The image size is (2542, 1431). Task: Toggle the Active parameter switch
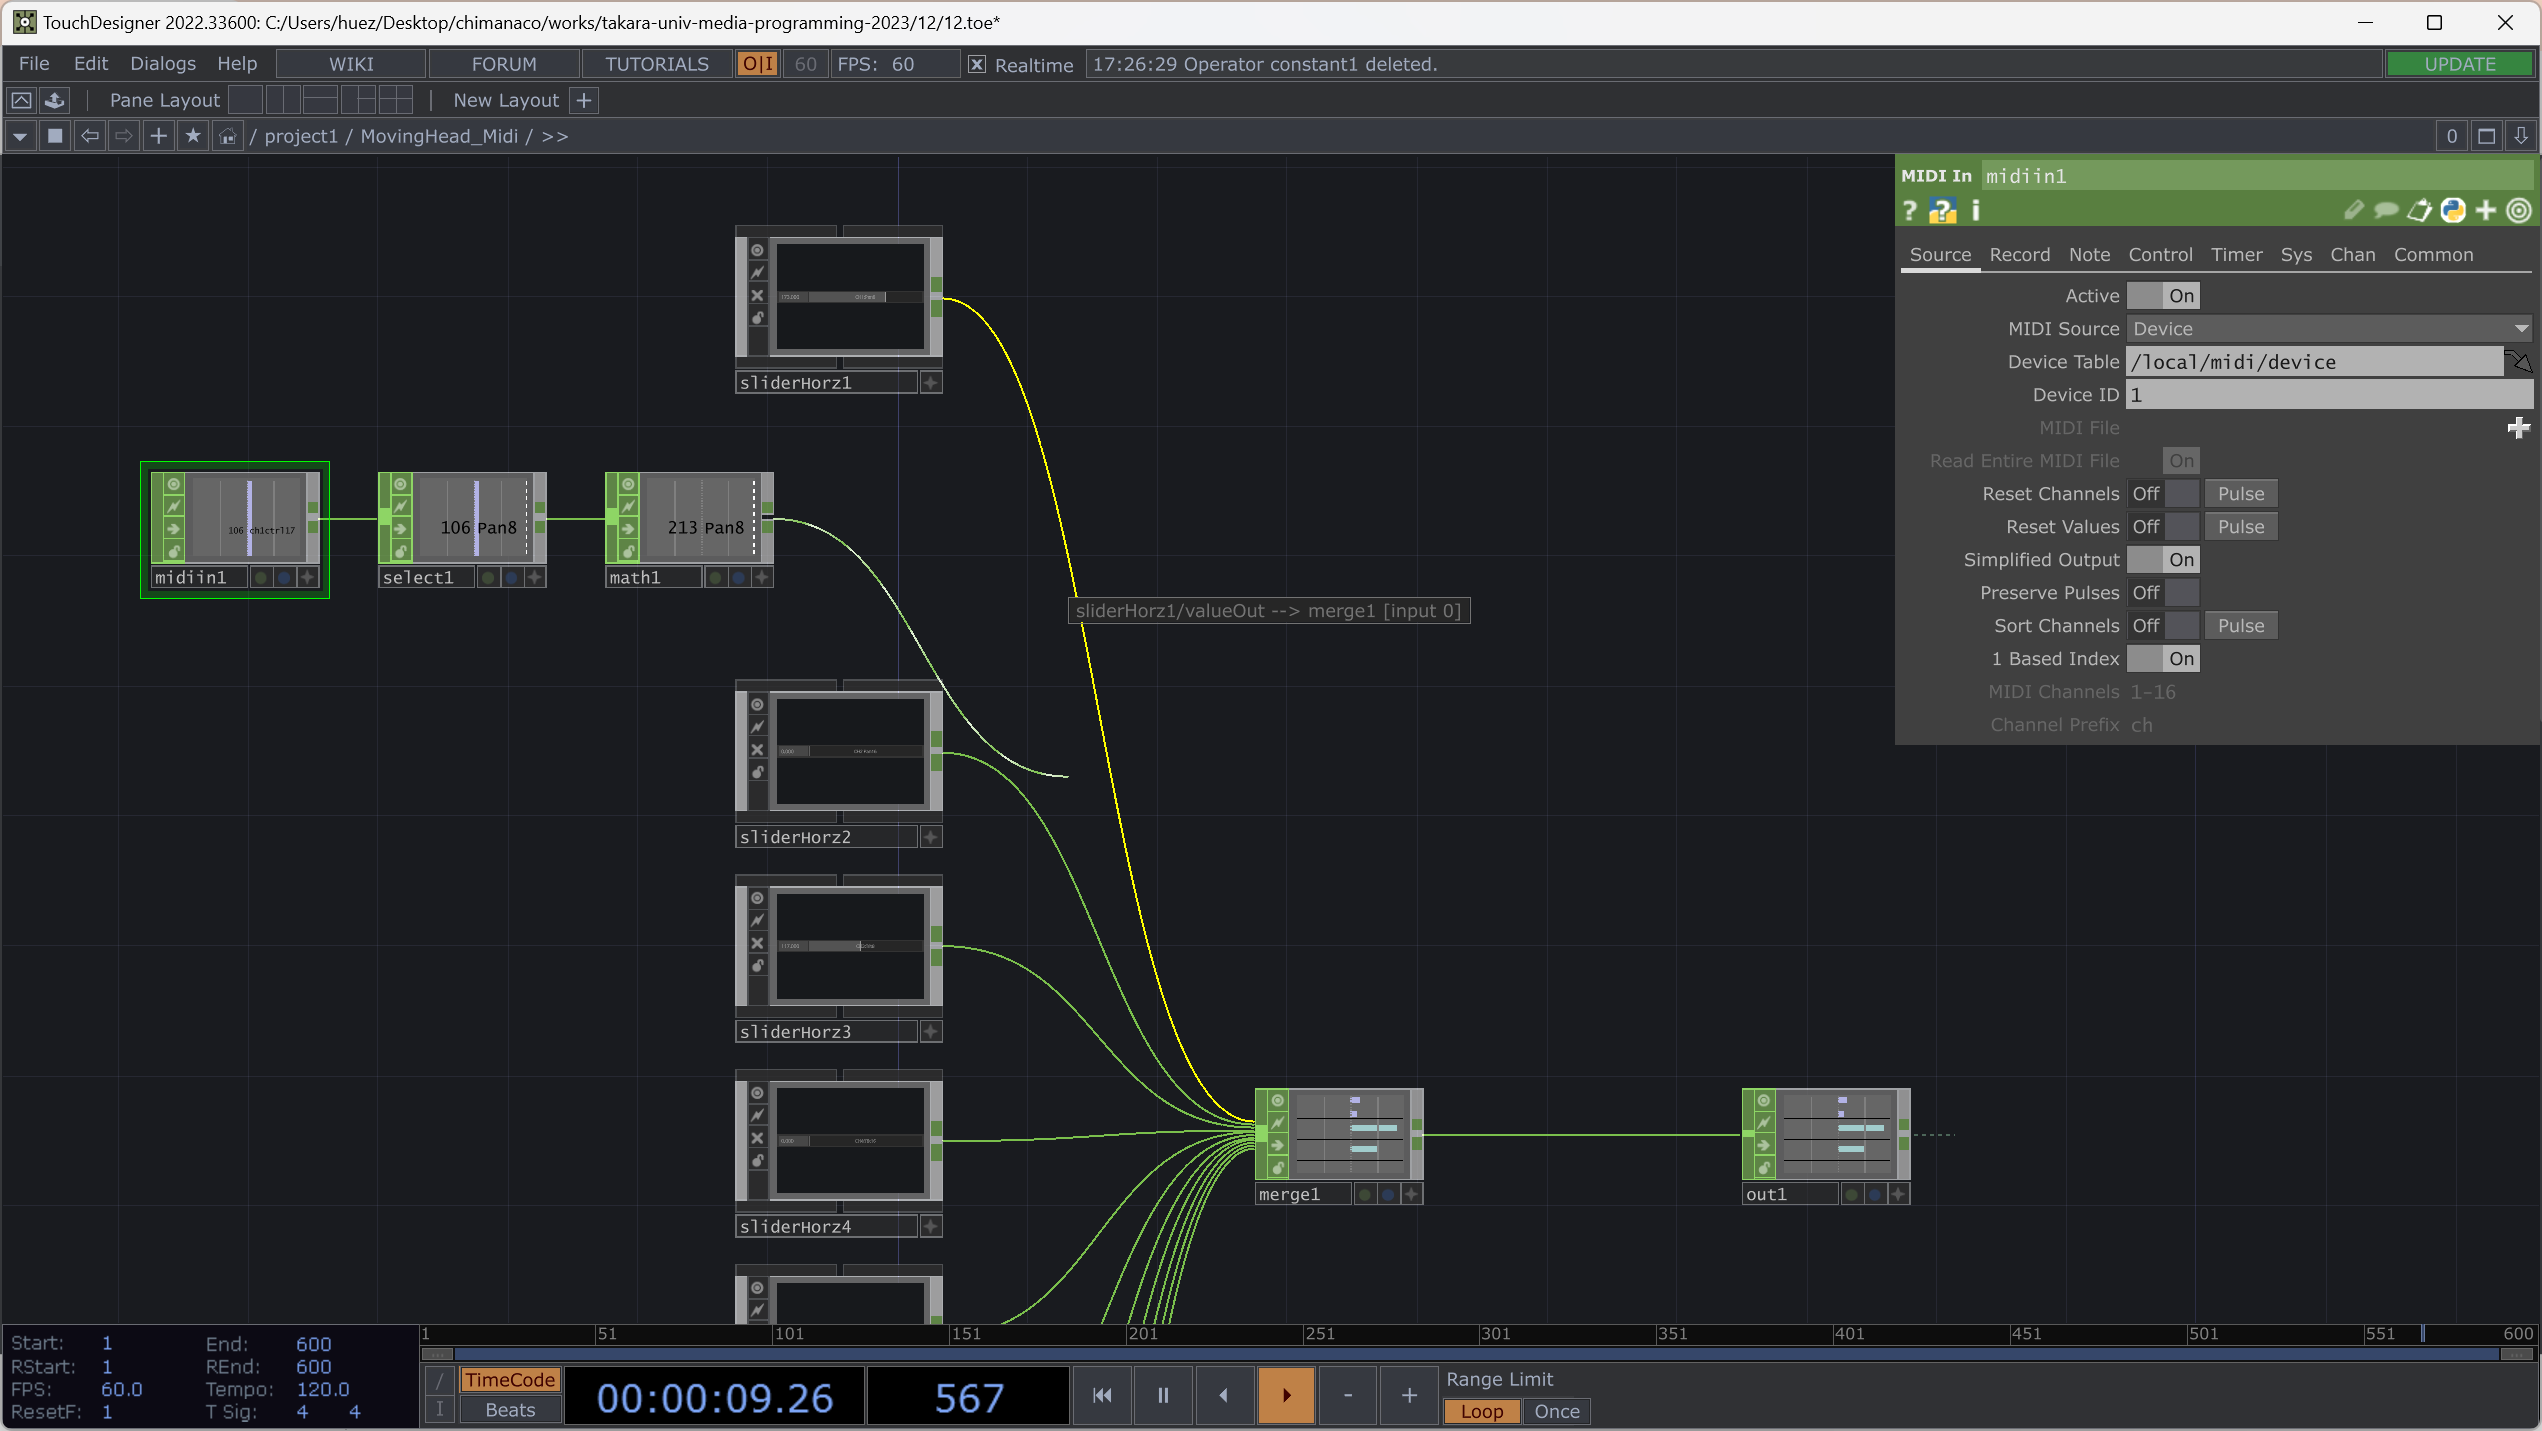point(2162,296)
